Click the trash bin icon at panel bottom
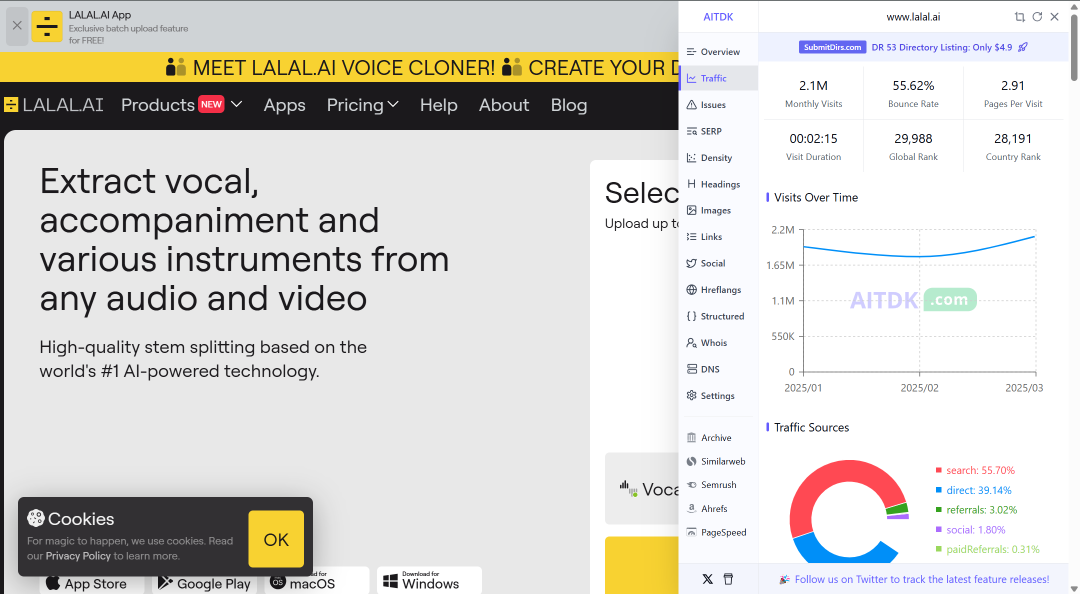This screenshot has width=1080, height=594. [728, 579]
